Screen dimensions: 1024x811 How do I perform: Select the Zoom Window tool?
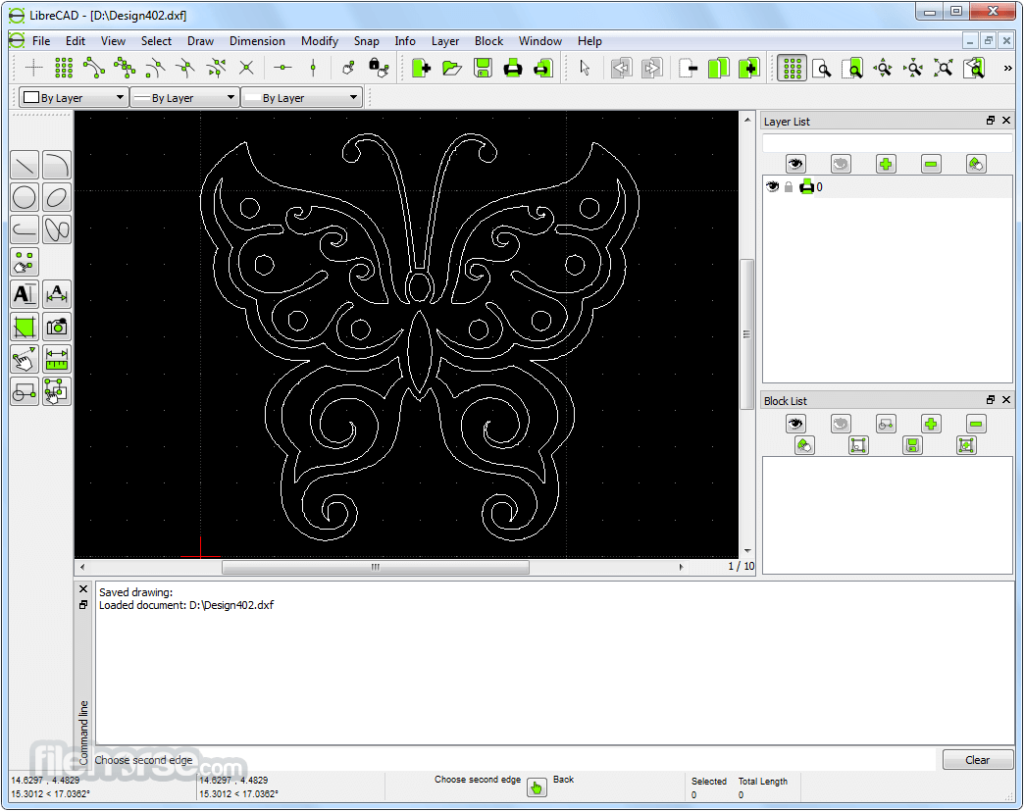(852, 68)
